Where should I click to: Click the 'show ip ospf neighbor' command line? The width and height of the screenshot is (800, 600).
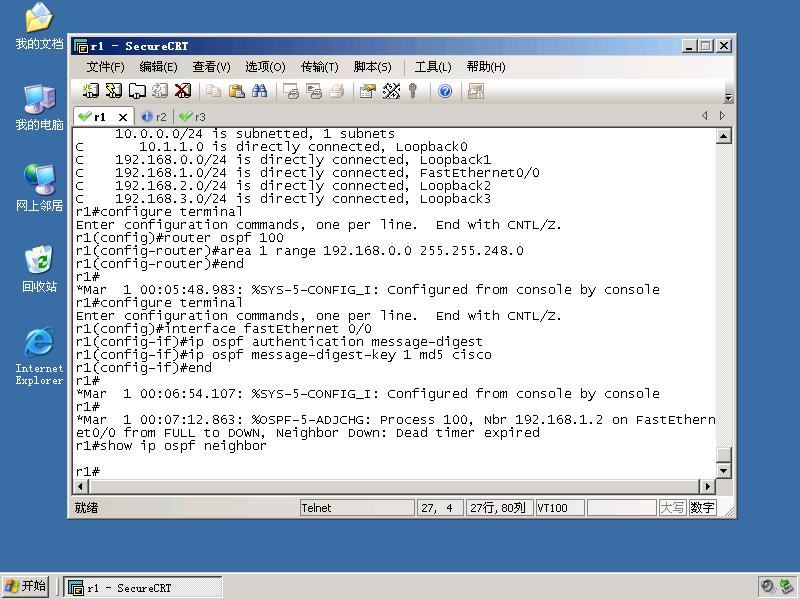pyautogui.click(x=171, y=446)
